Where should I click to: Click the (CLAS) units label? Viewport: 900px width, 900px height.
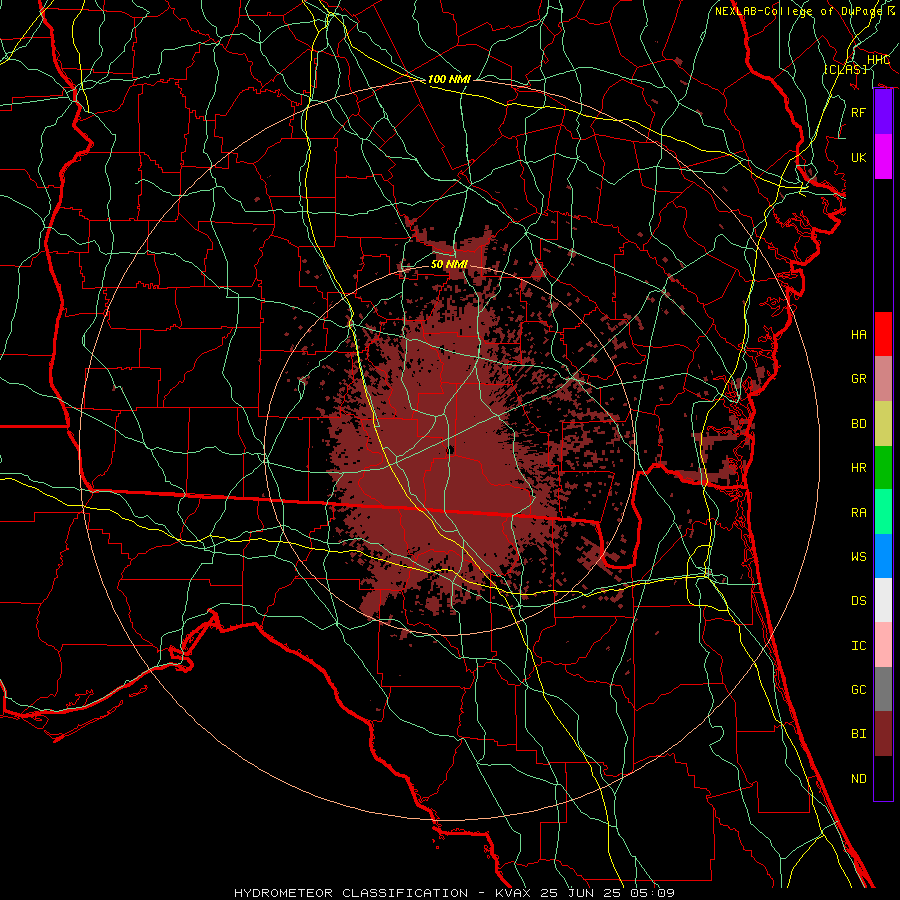click(x=846, y=69)
